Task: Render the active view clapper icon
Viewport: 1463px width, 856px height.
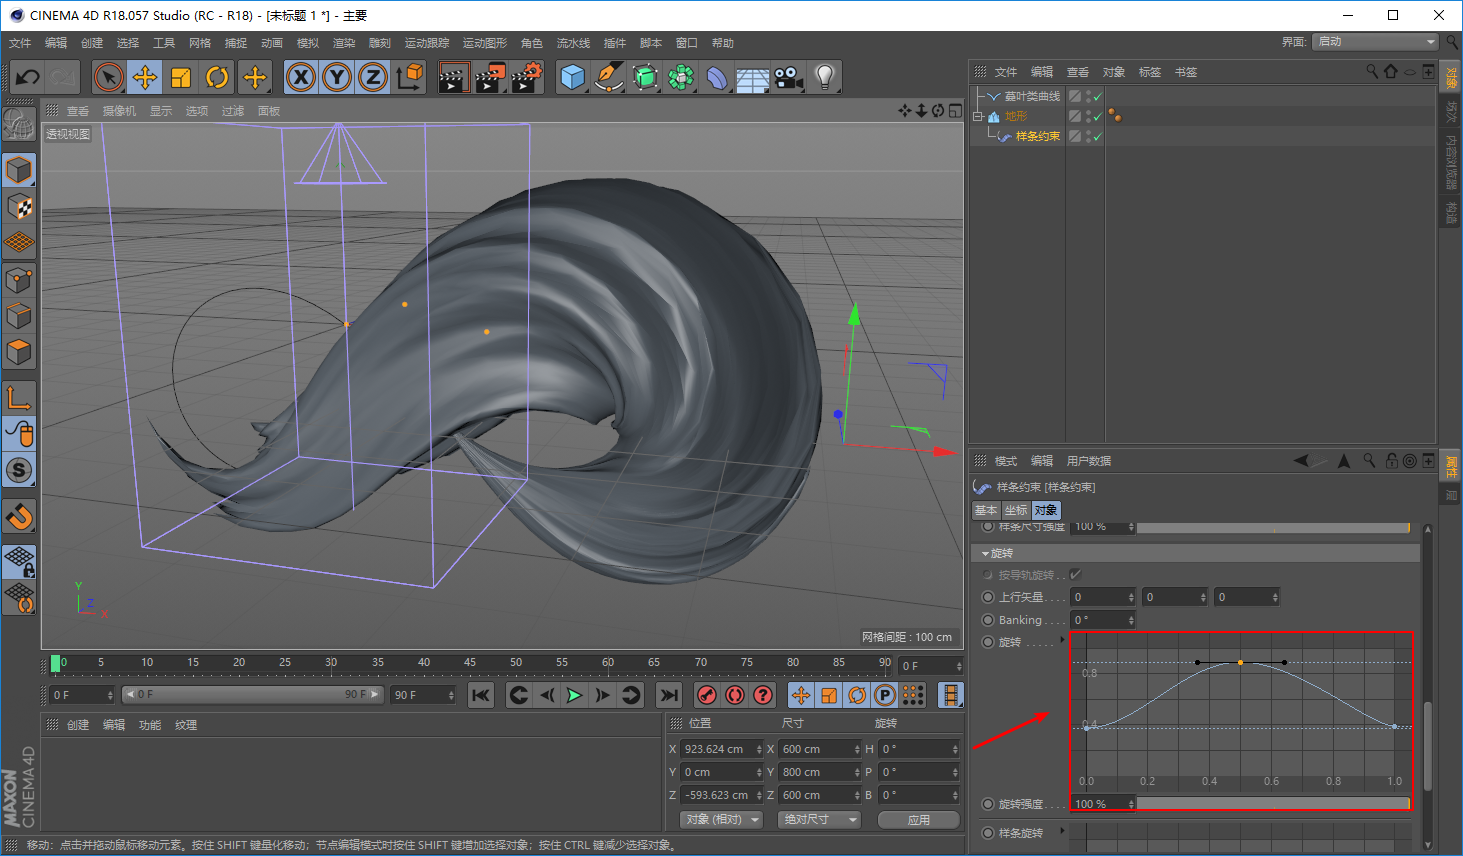Action: pyautogui.click(x=454, y=77)
